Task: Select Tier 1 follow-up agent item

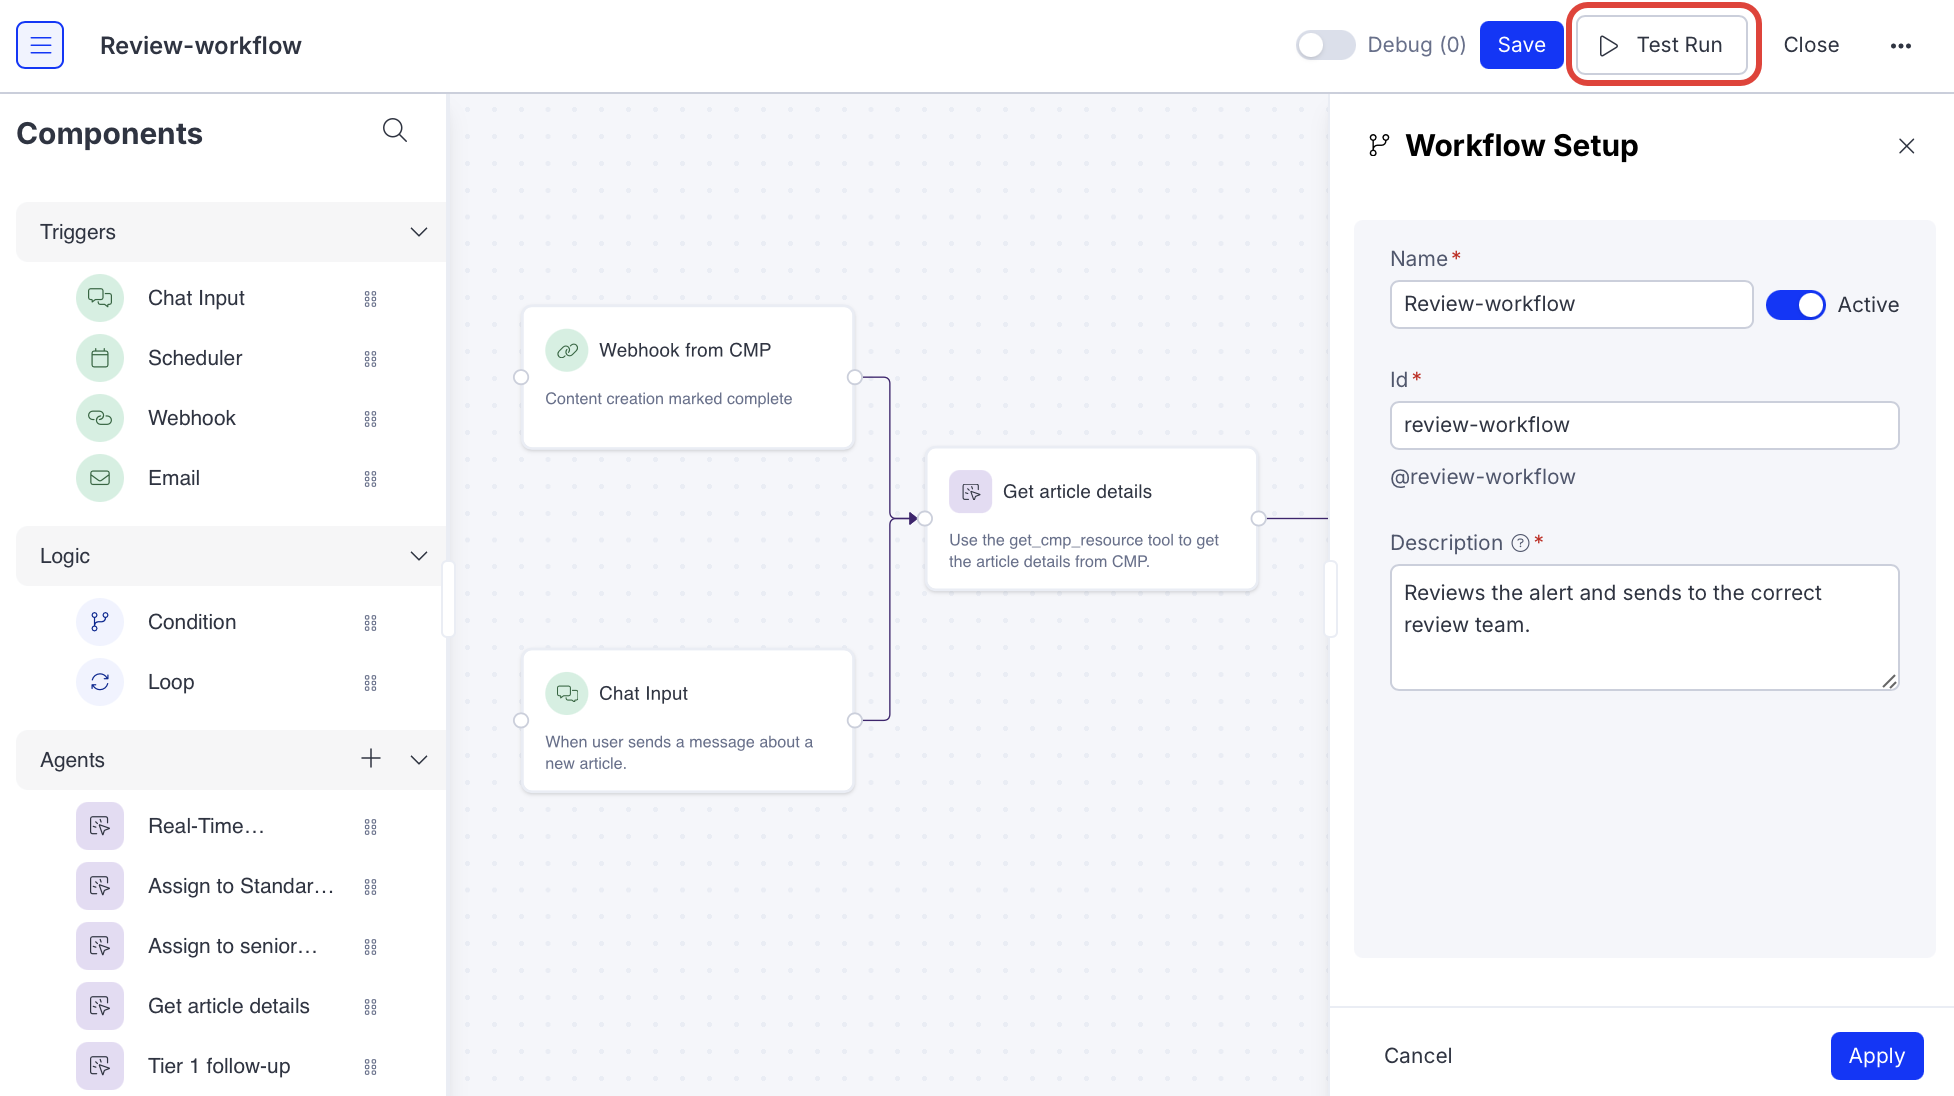Action: click(x=219, y=1066)
